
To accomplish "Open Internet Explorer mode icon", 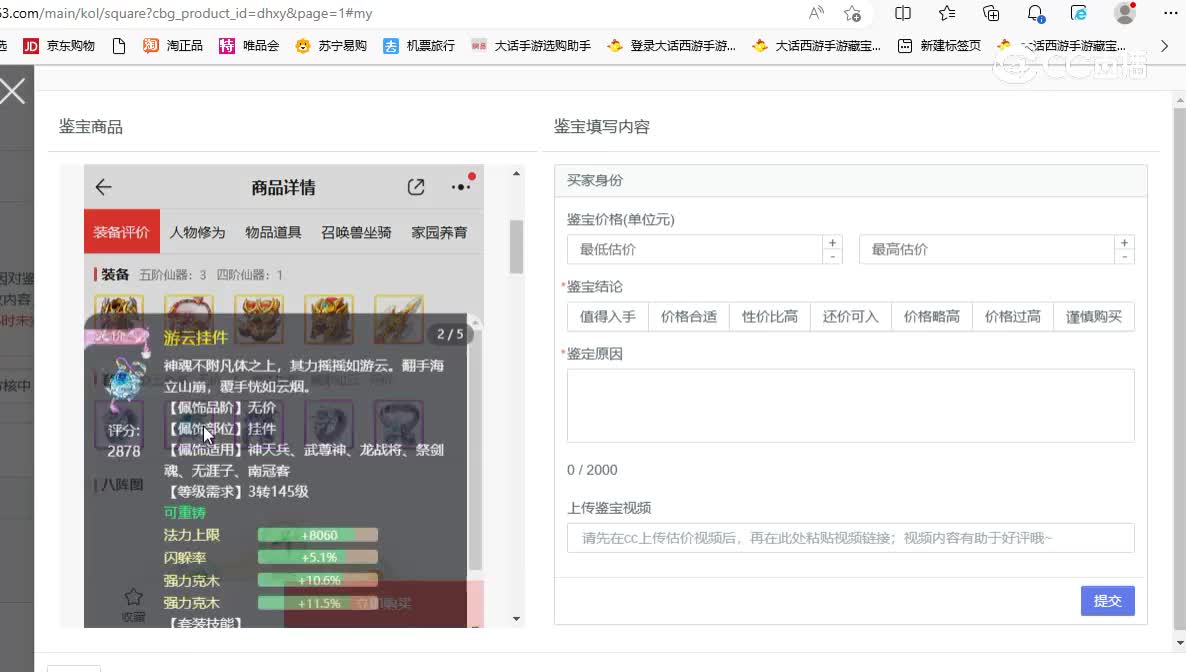I will (1079, 13).
